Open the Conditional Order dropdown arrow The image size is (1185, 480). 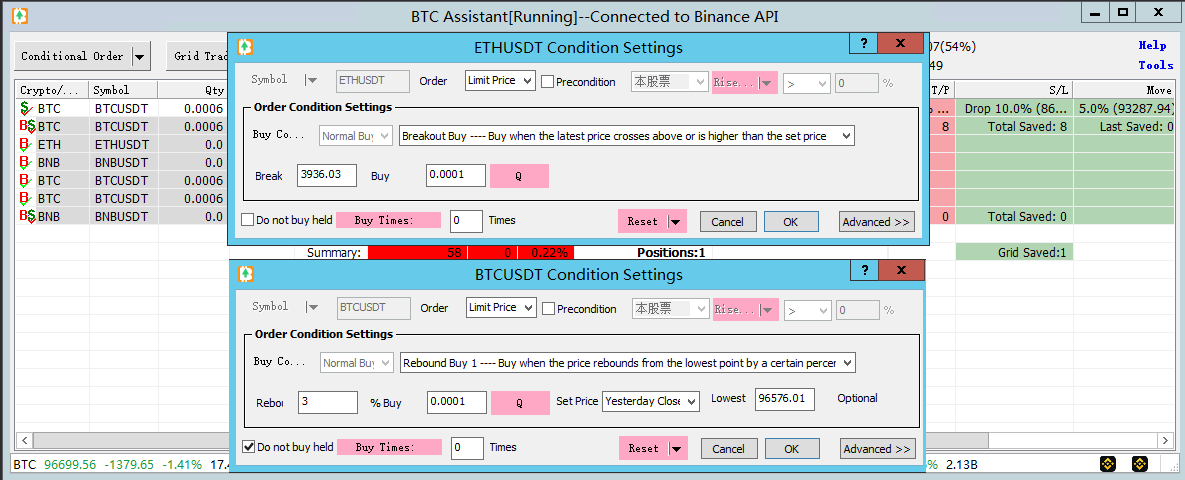pos(139,56)
